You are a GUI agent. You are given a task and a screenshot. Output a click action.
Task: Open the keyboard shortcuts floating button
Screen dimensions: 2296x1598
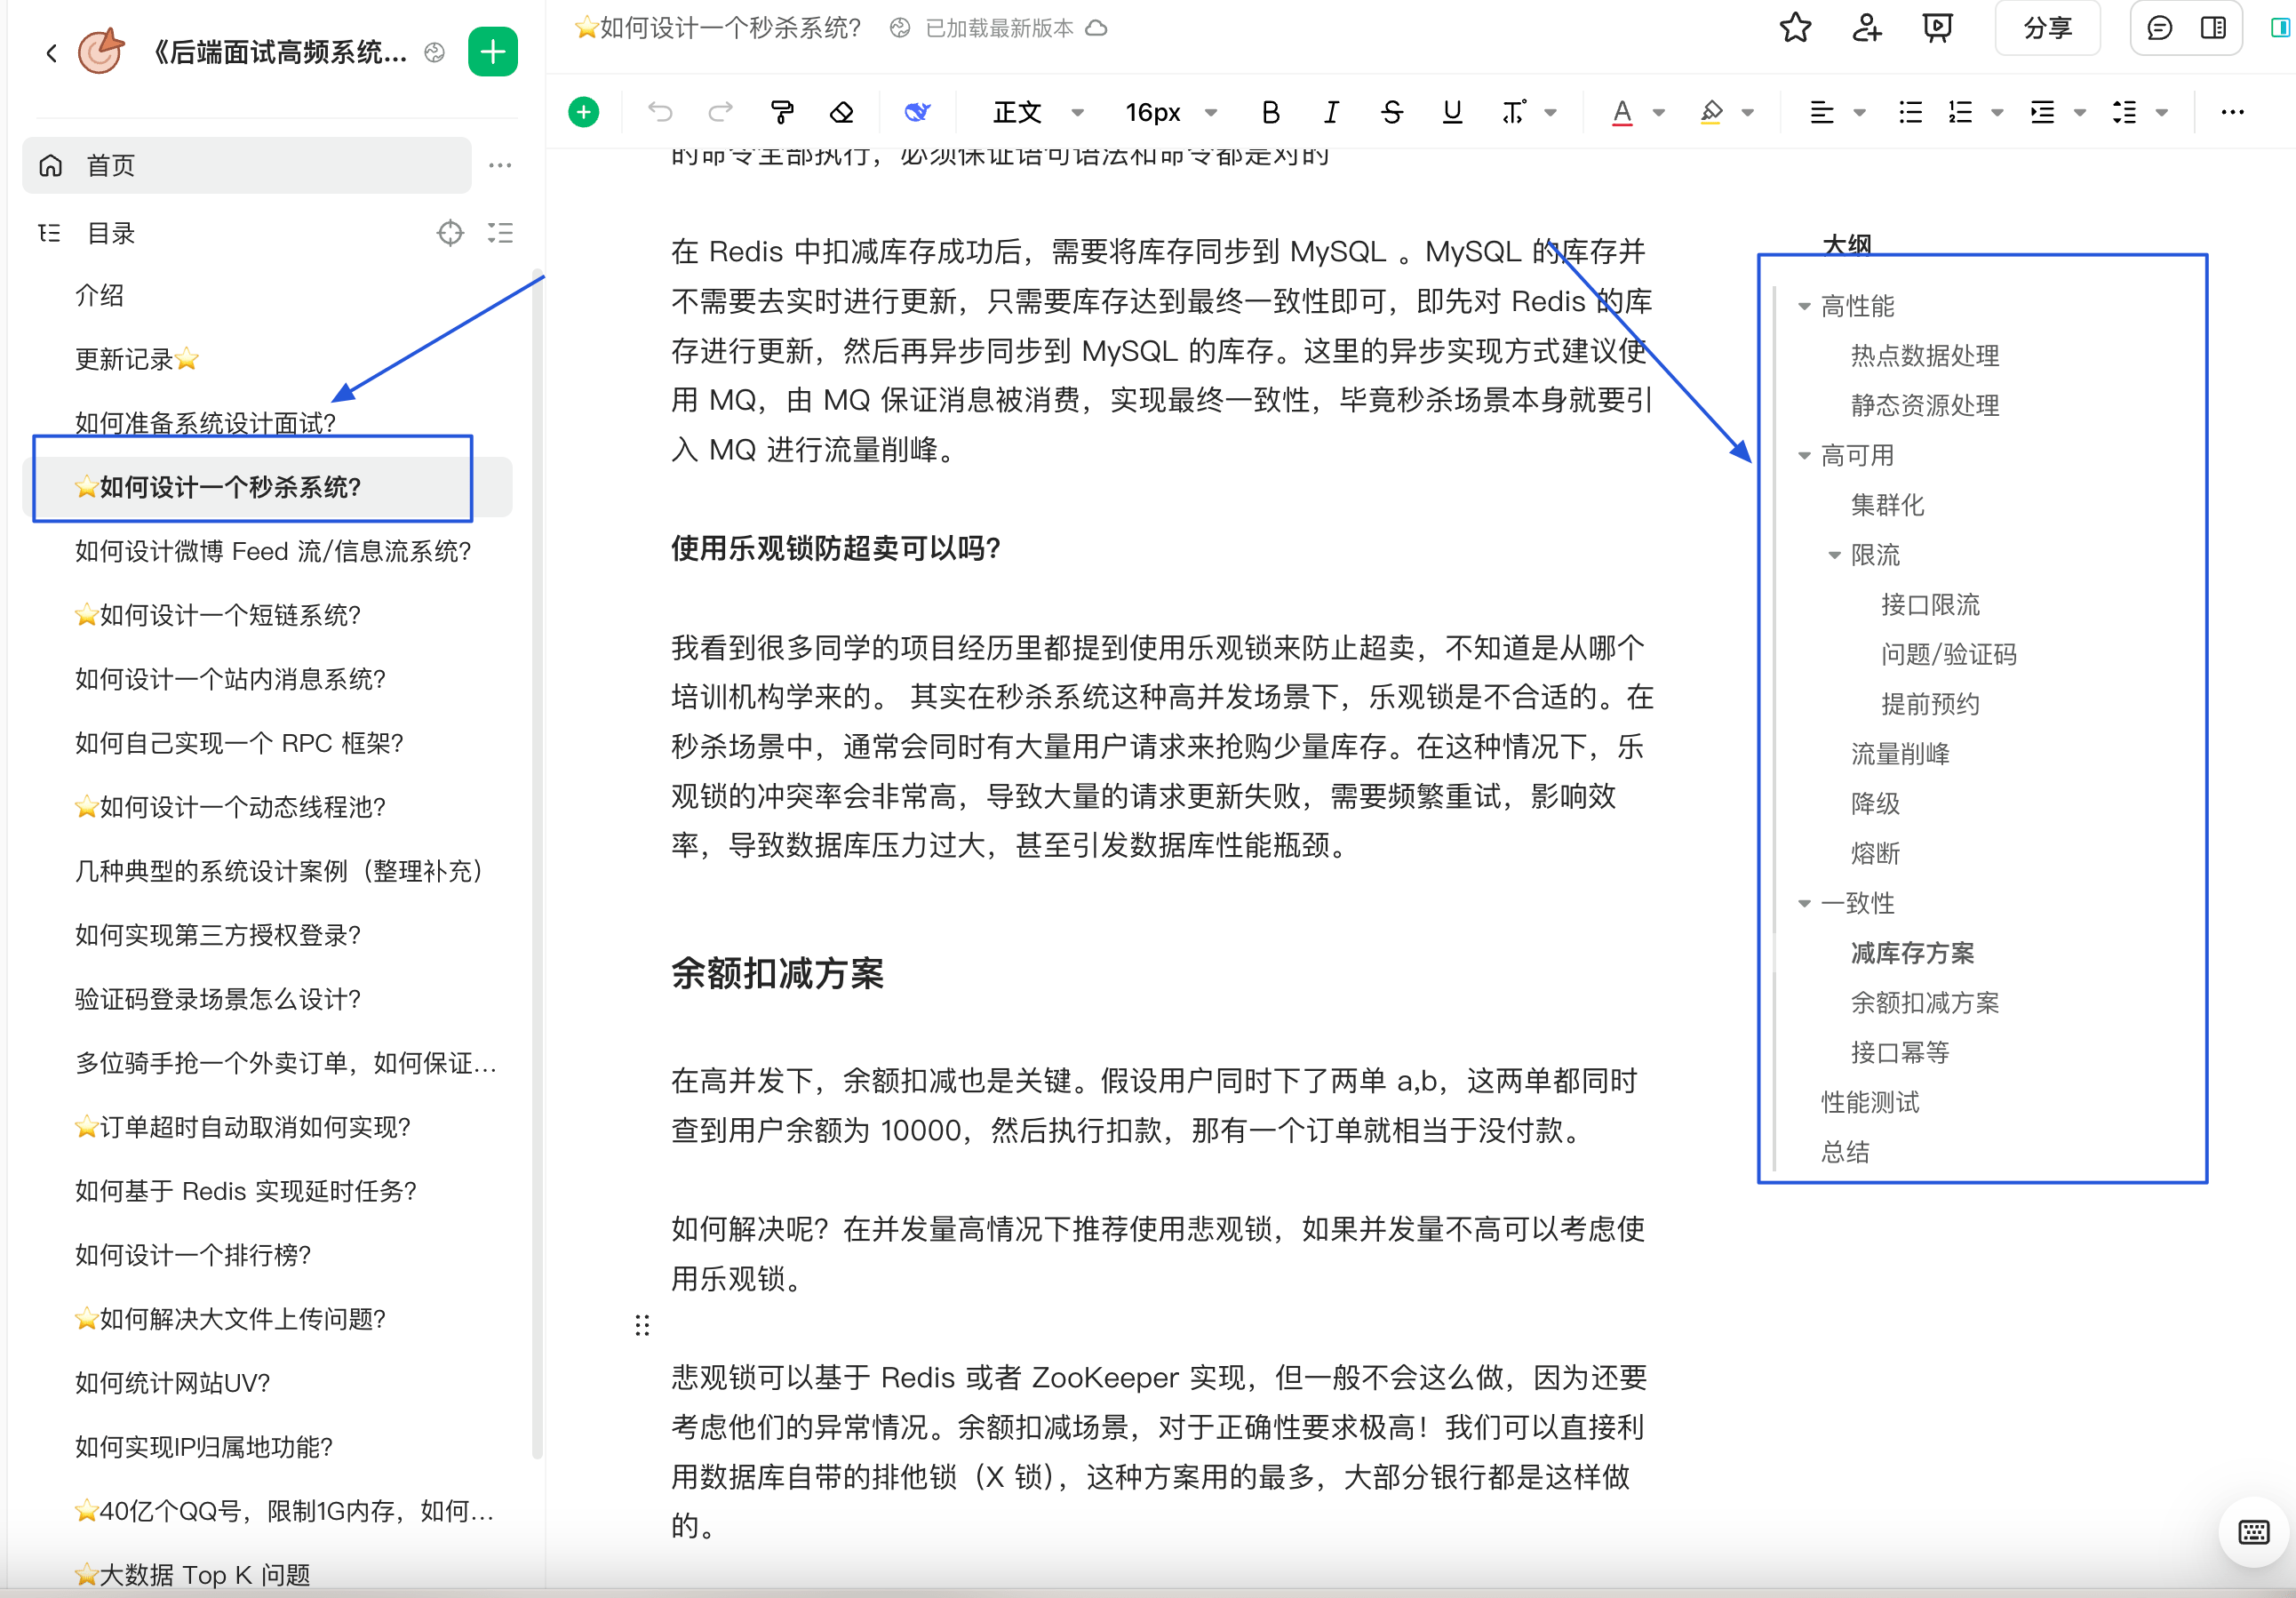(2253, 1531)
